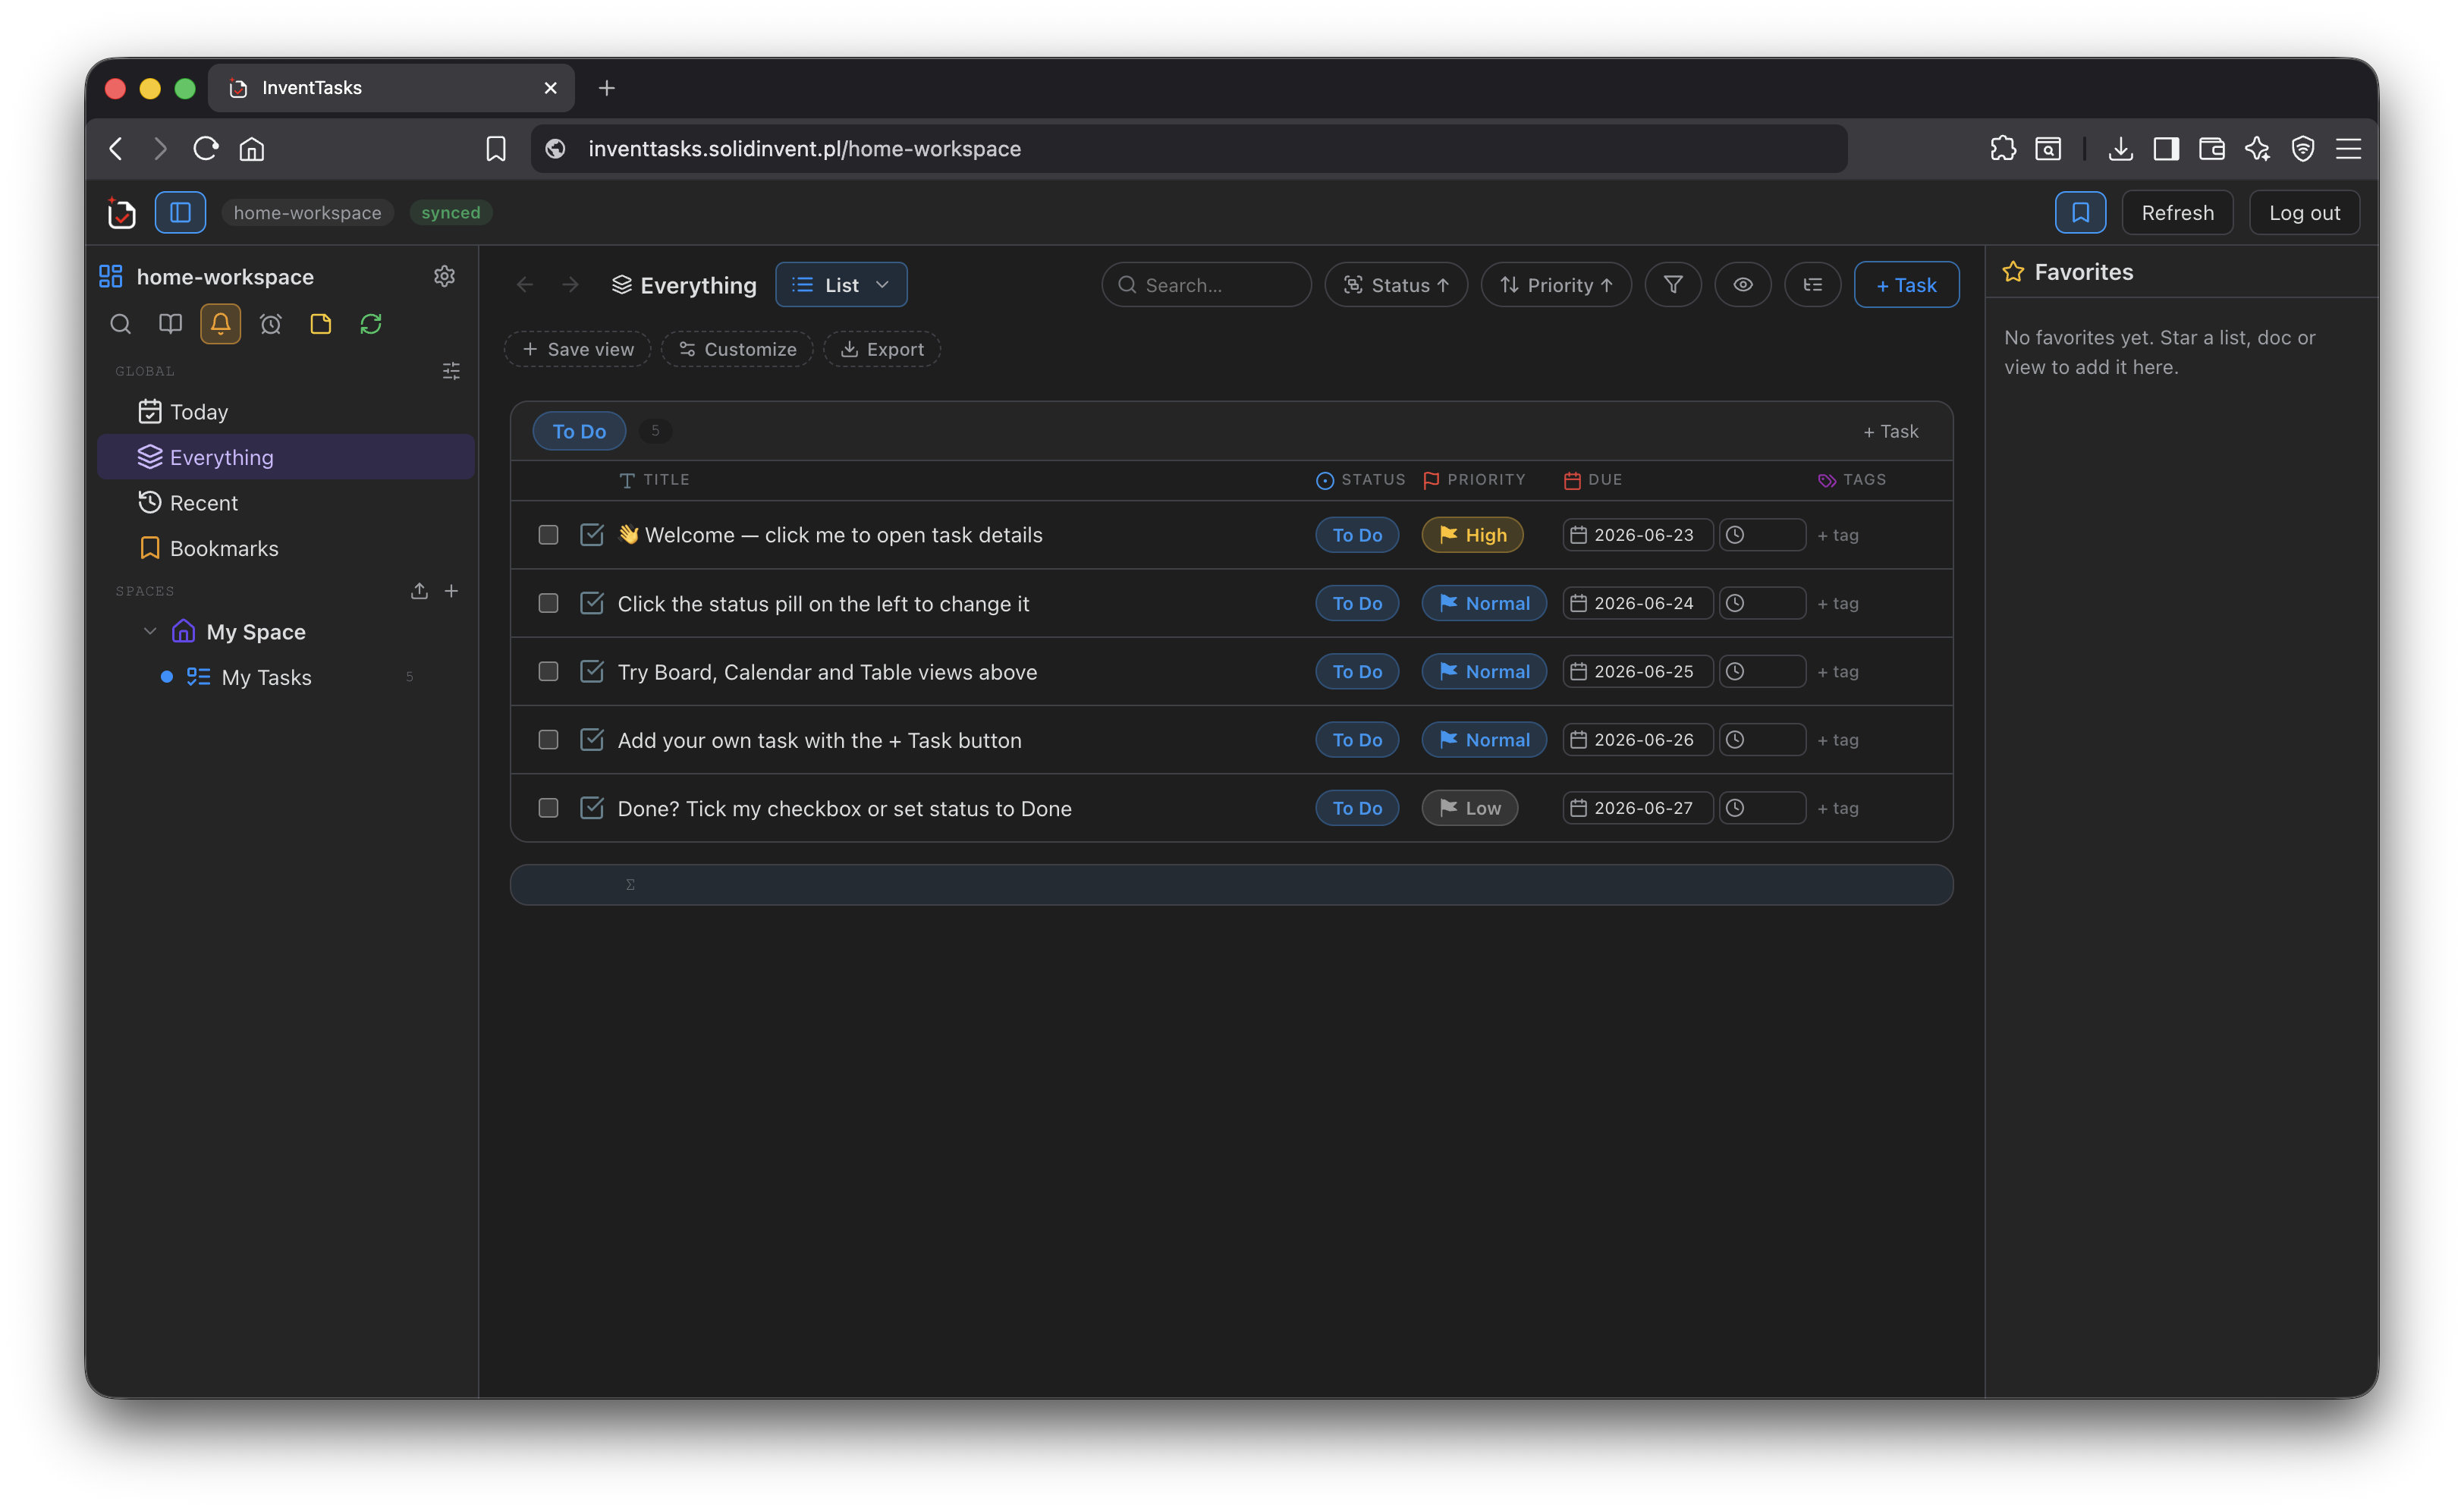Focus the Search tasks field
Screen dimensions: 2464x1511
click(x=1206, y=285)
